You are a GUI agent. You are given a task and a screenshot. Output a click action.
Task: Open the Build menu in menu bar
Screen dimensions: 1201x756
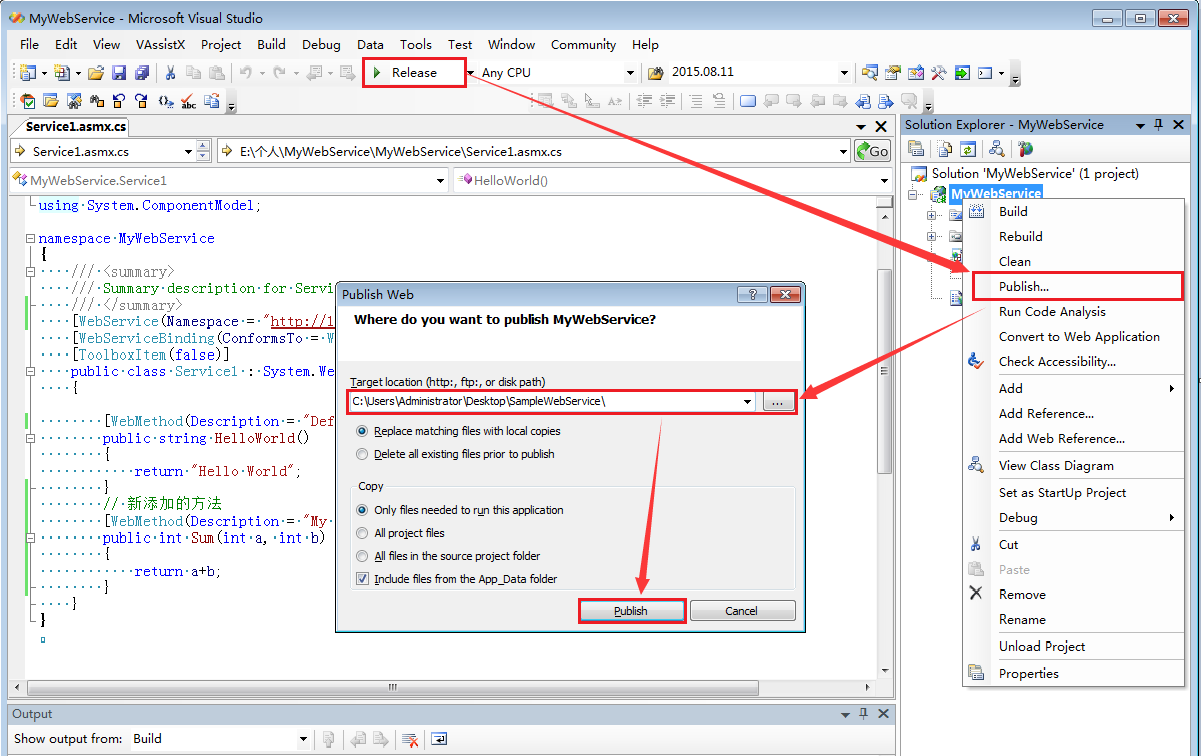271,44
